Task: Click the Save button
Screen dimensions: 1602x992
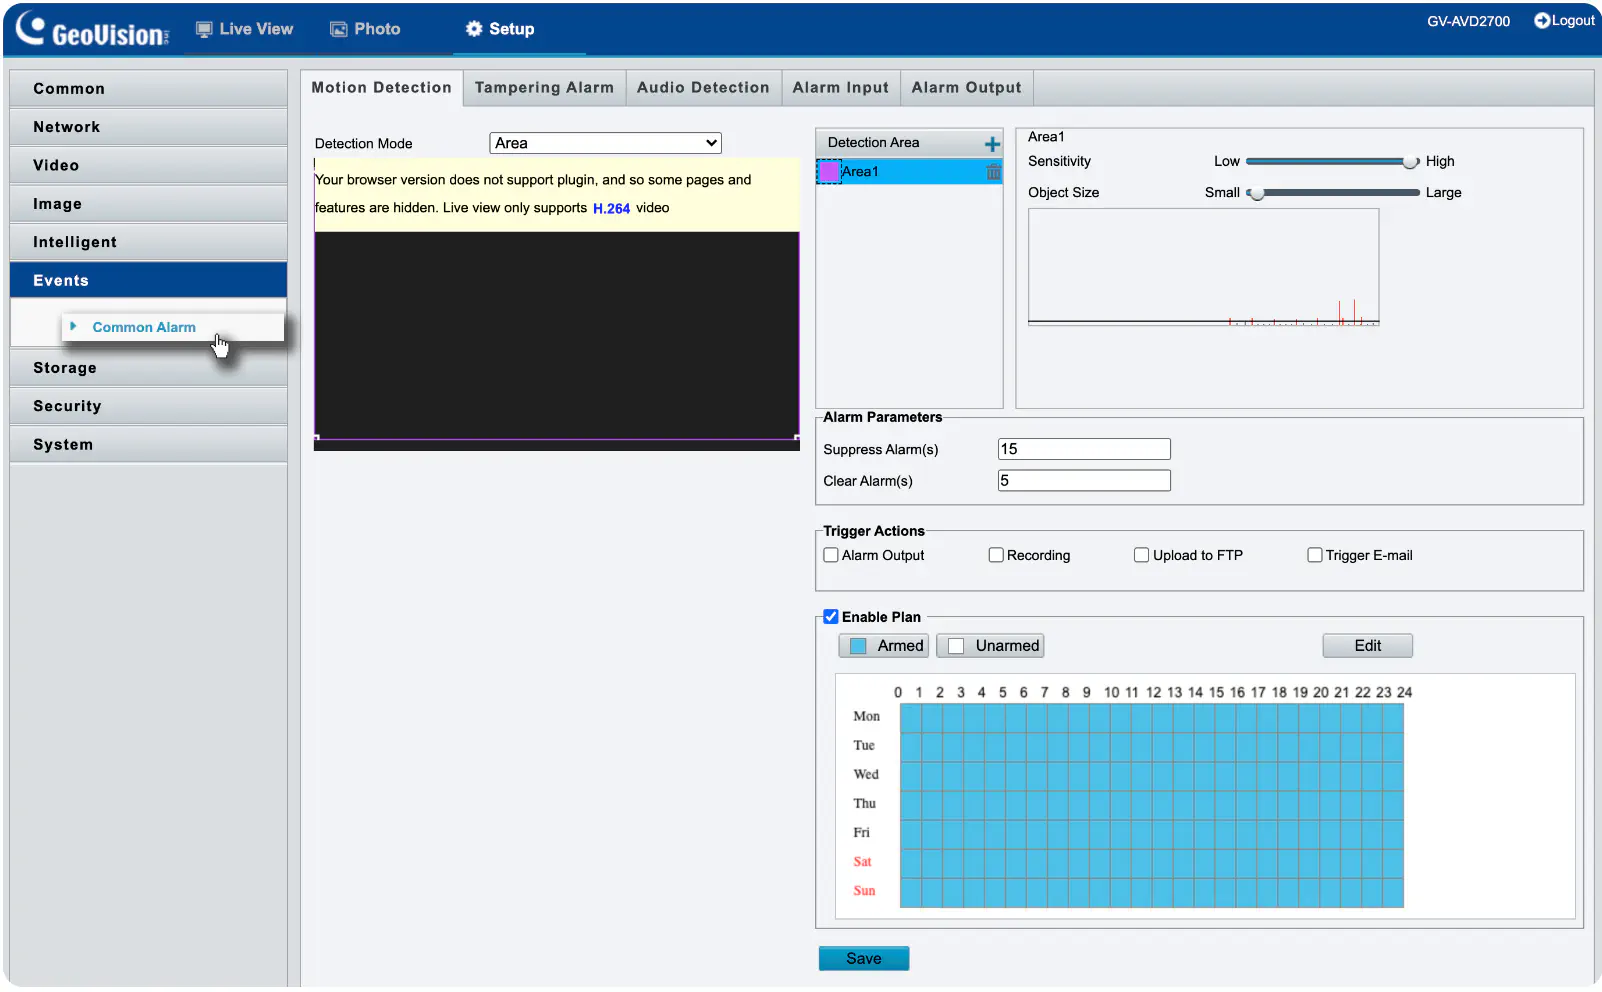Action: click(x=864, y=958)
